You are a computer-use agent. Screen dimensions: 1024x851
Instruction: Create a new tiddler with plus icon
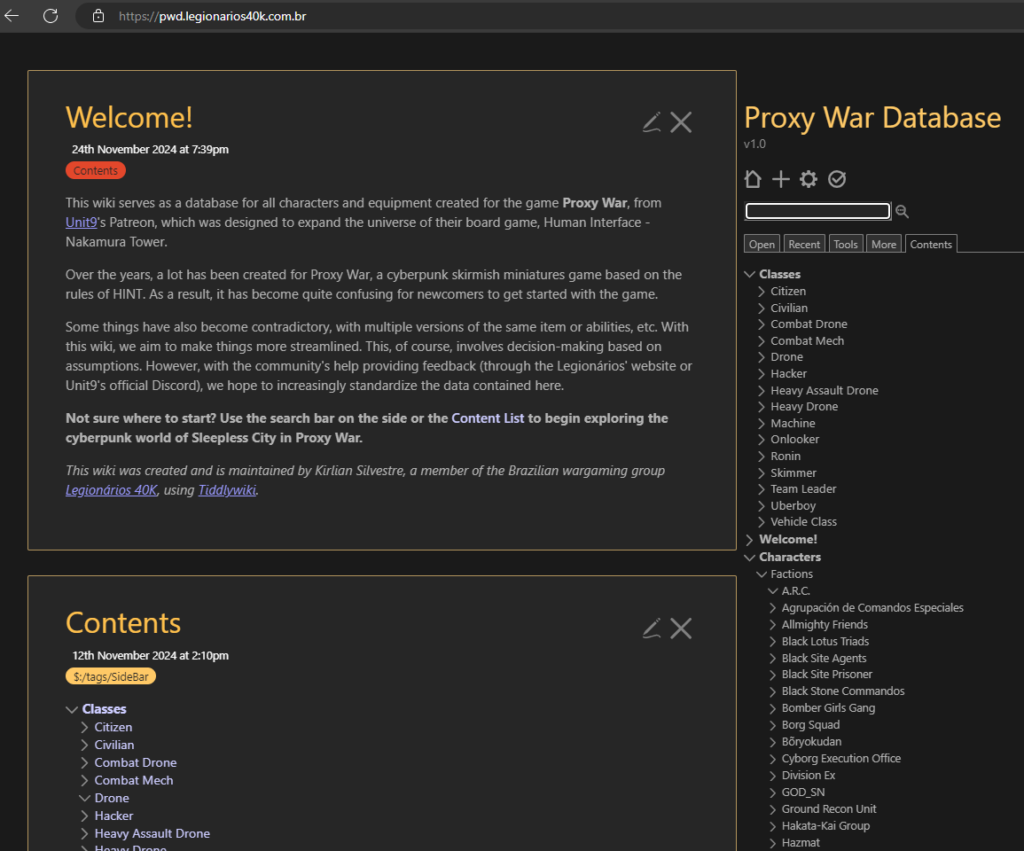(781, 179)
